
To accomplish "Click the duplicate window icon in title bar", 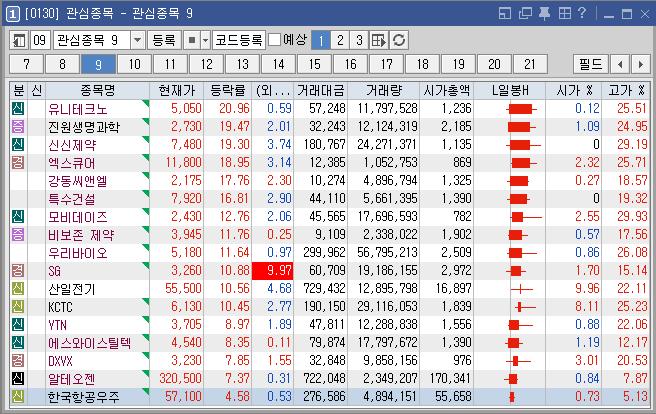I will pos(525,13).
